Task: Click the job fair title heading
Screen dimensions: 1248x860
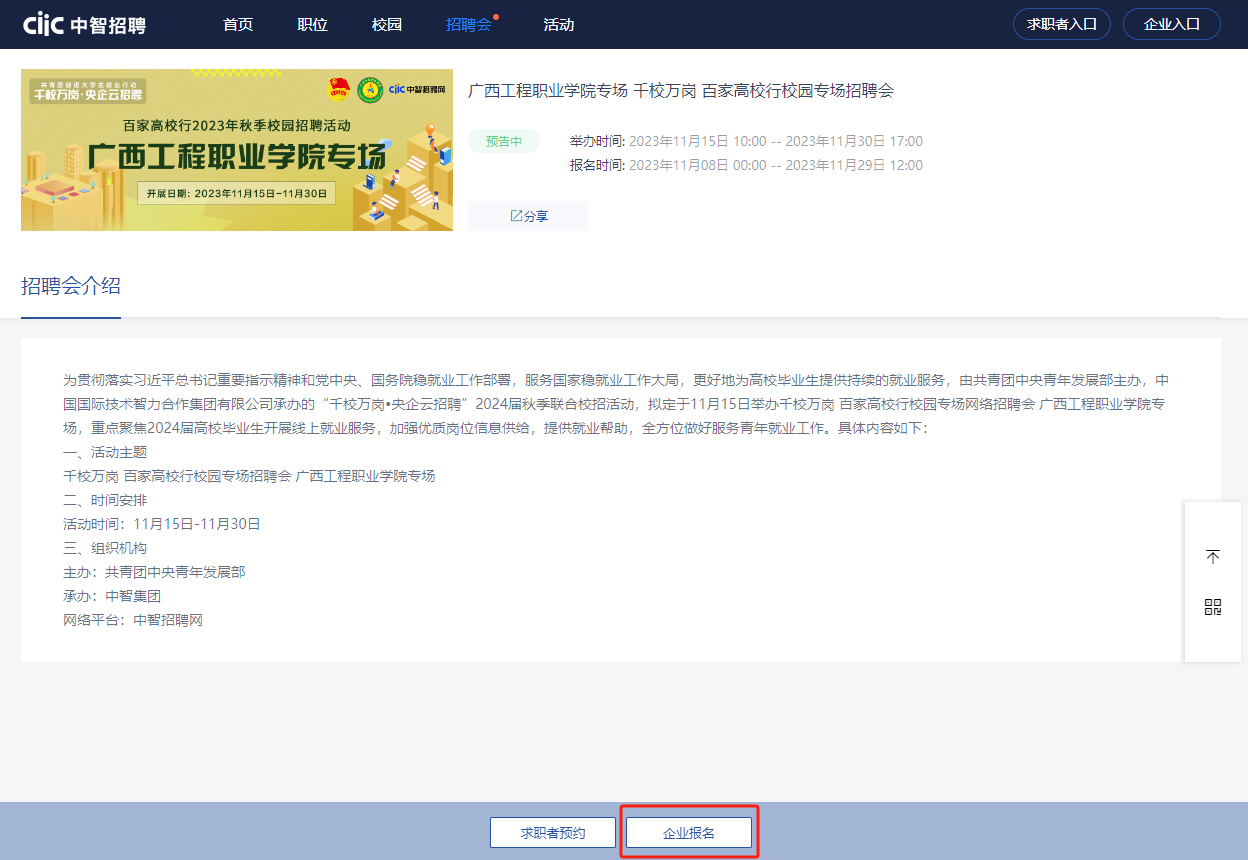Action: pyautogui.click(x=680, y=91)
